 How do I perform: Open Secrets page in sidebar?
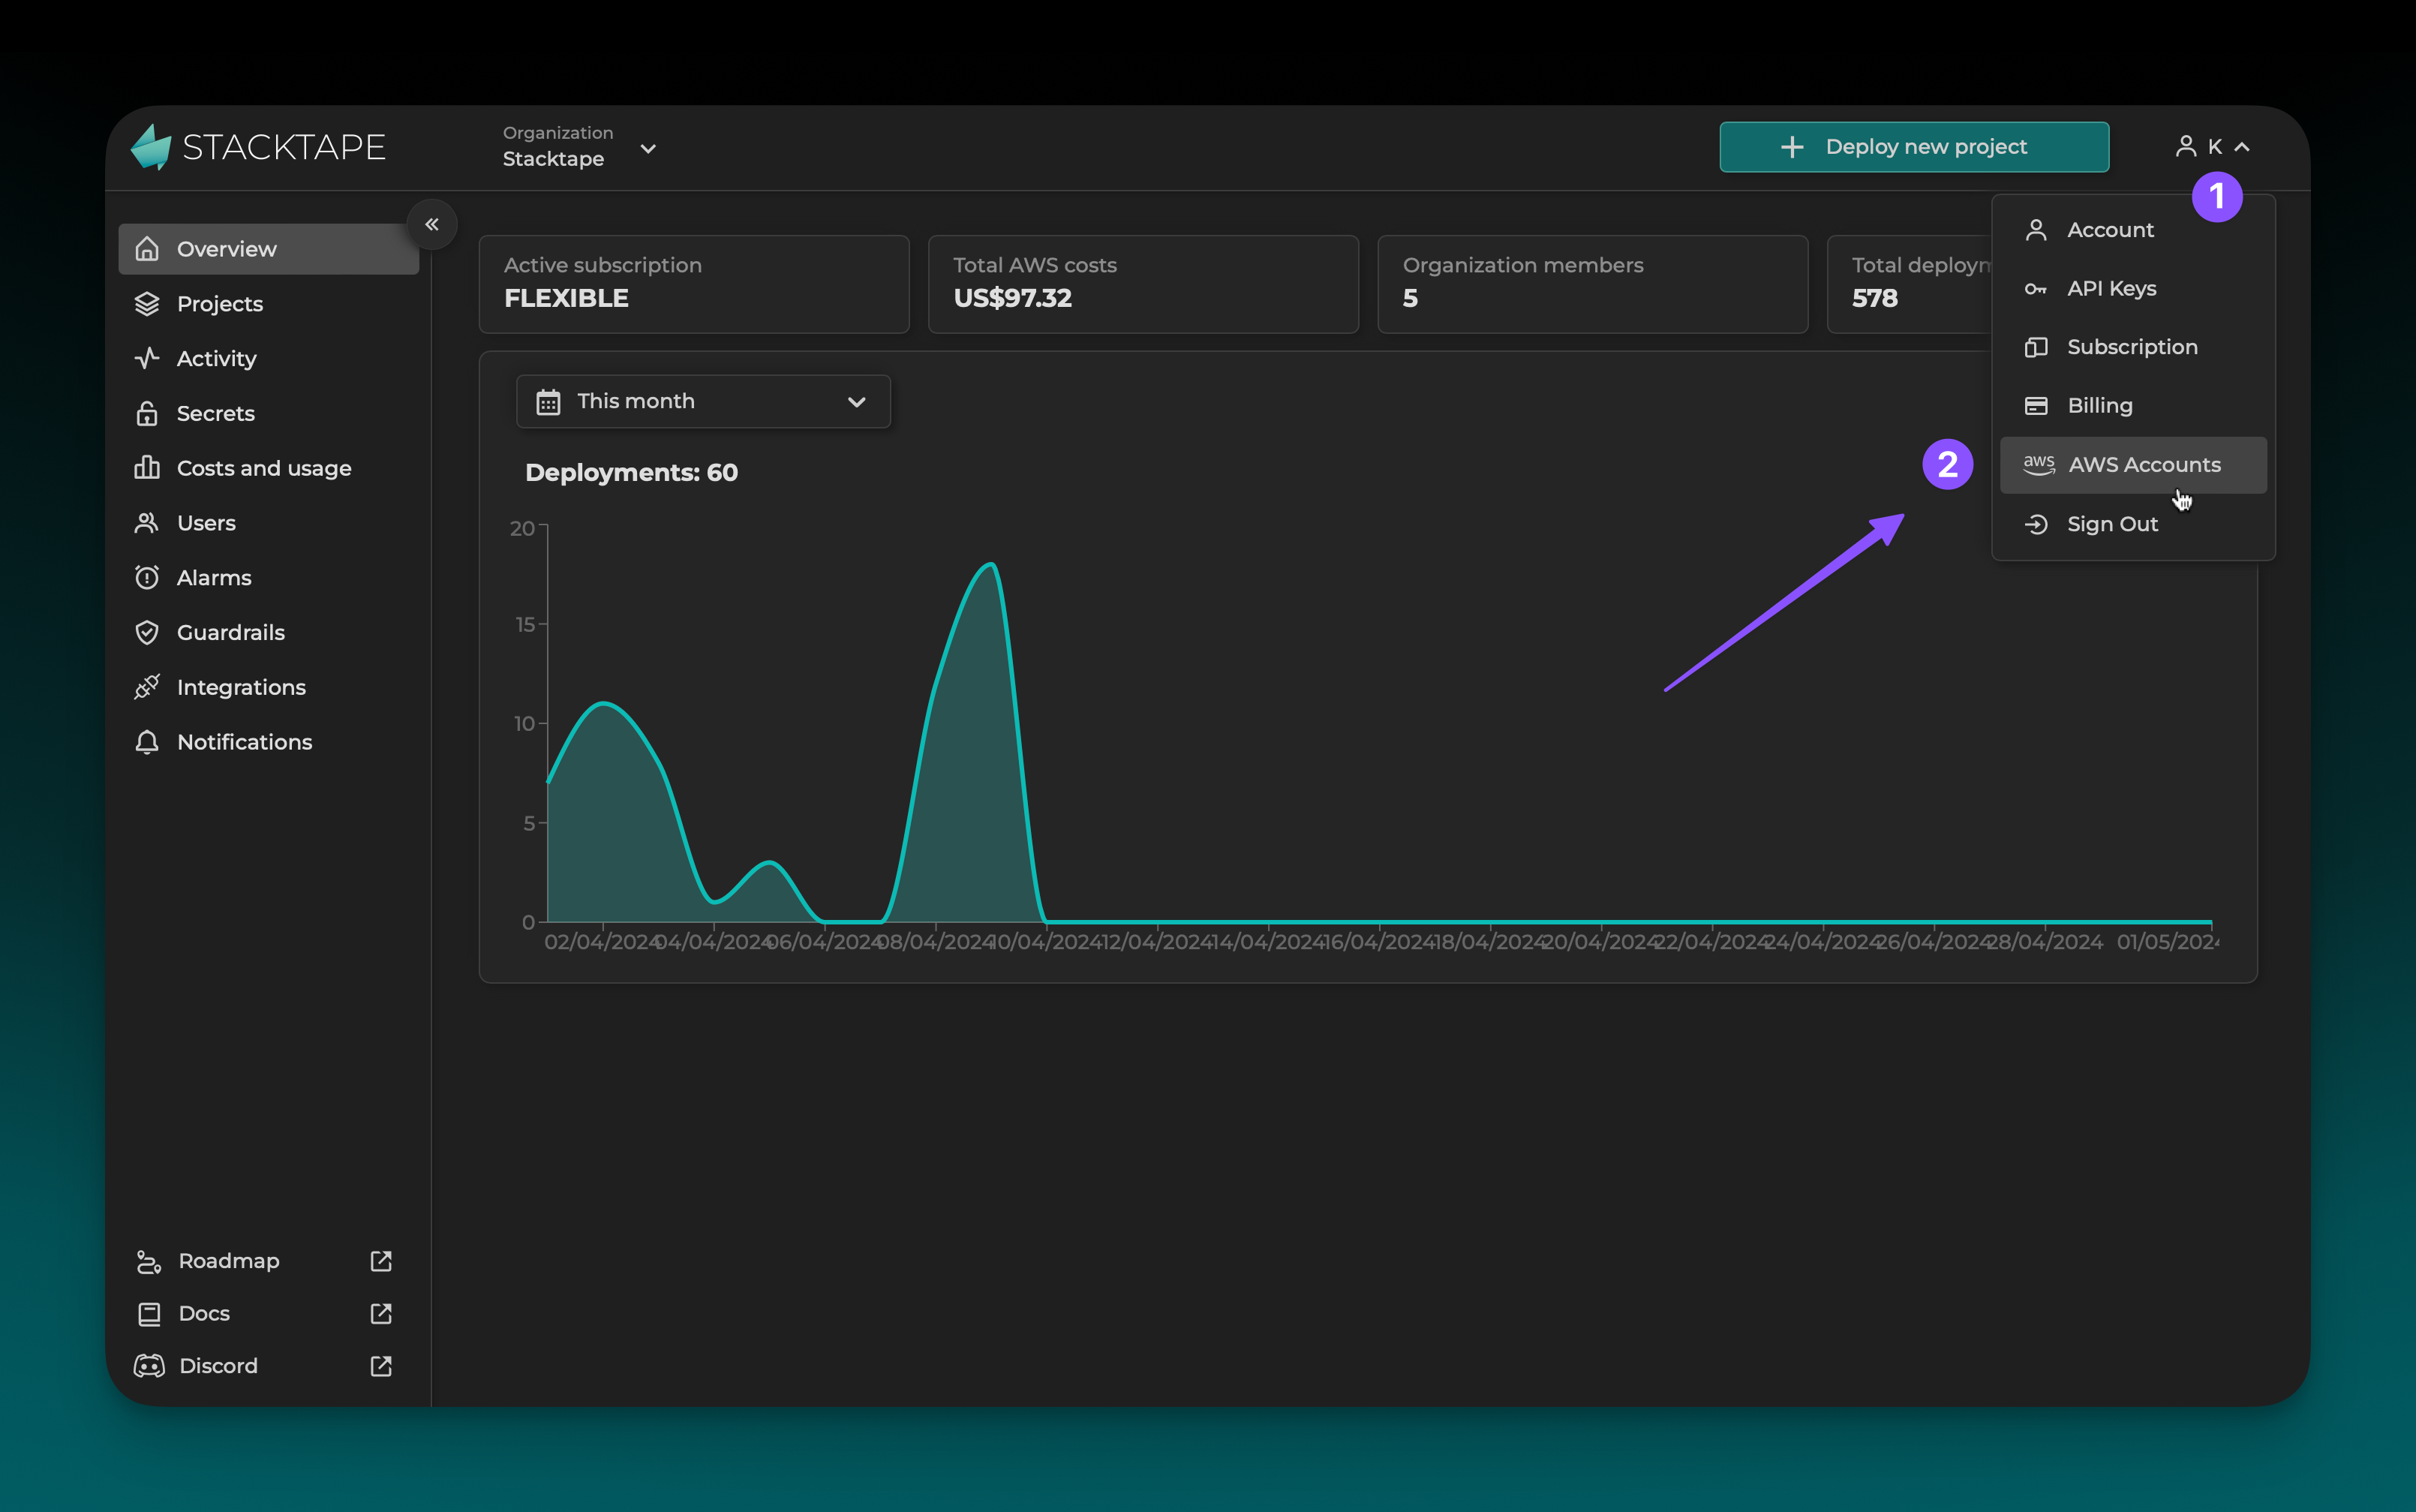click(268, 413)
